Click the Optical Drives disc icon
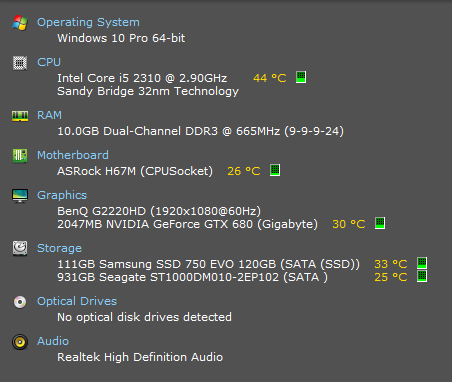The width and height of the screenshot is (452, 382). click(20, 302)
